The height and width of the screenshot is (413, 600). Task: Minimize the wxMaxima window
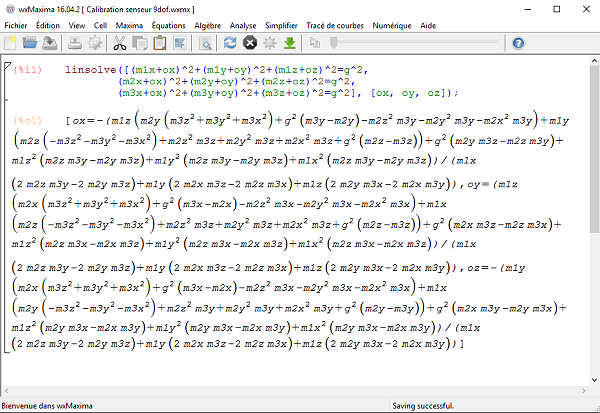[528, 9]
